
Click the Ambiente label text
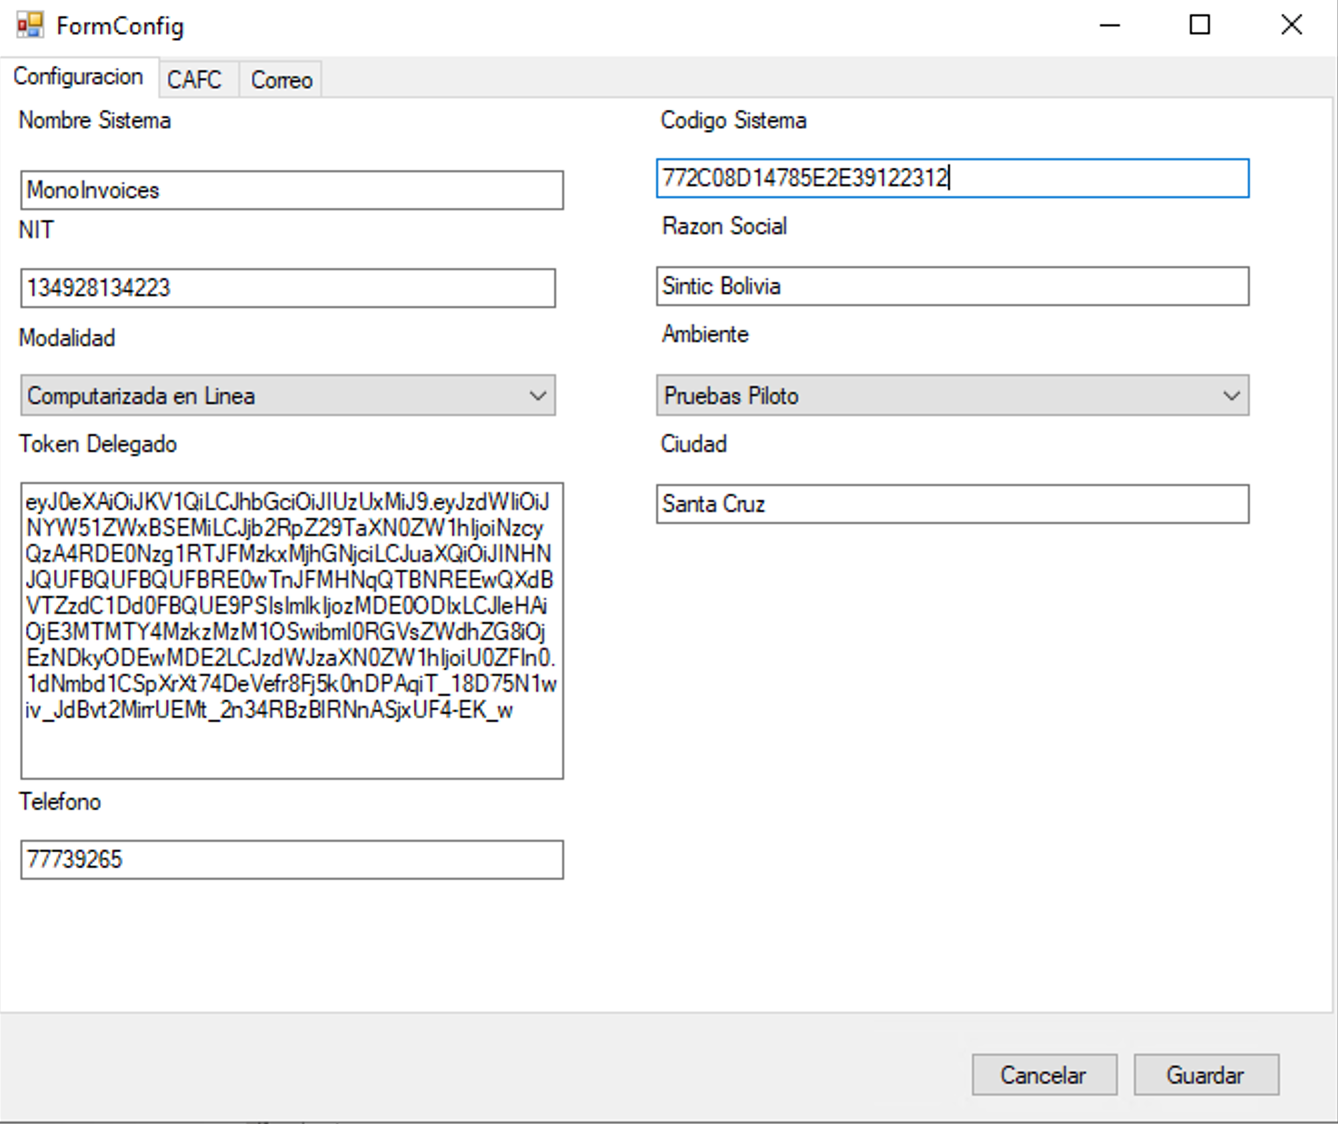tap(705, 334)
